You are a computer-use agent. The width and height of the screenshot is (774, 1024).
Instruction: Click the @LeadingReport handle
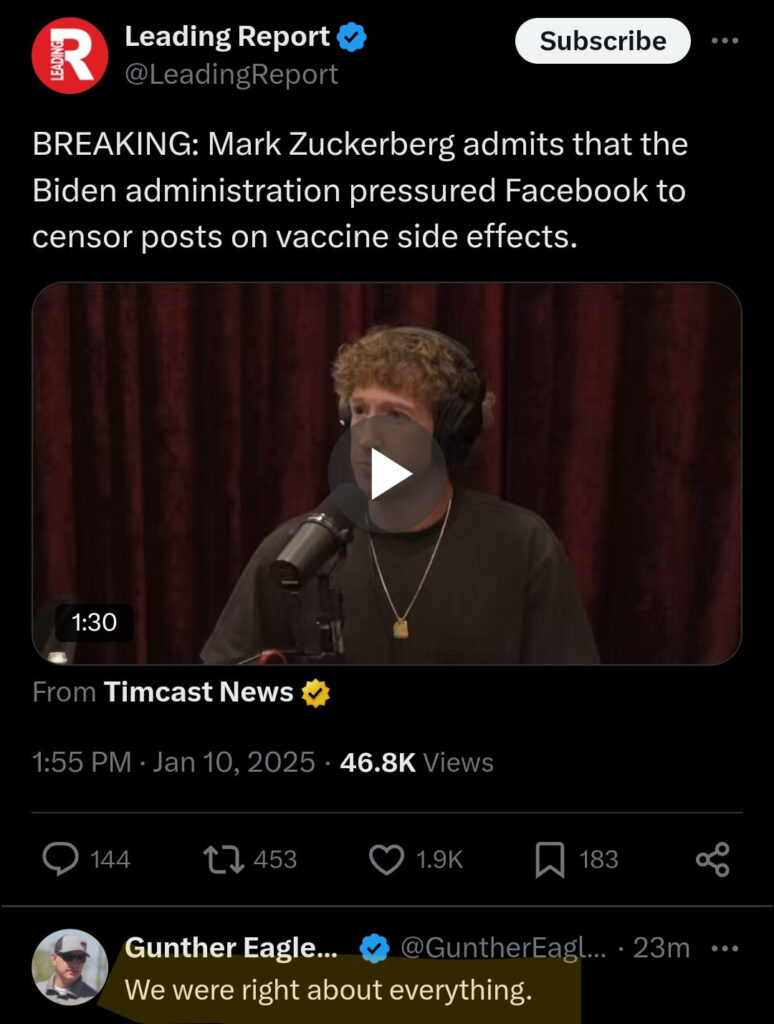pyautogui.click(x=231, y=75)
